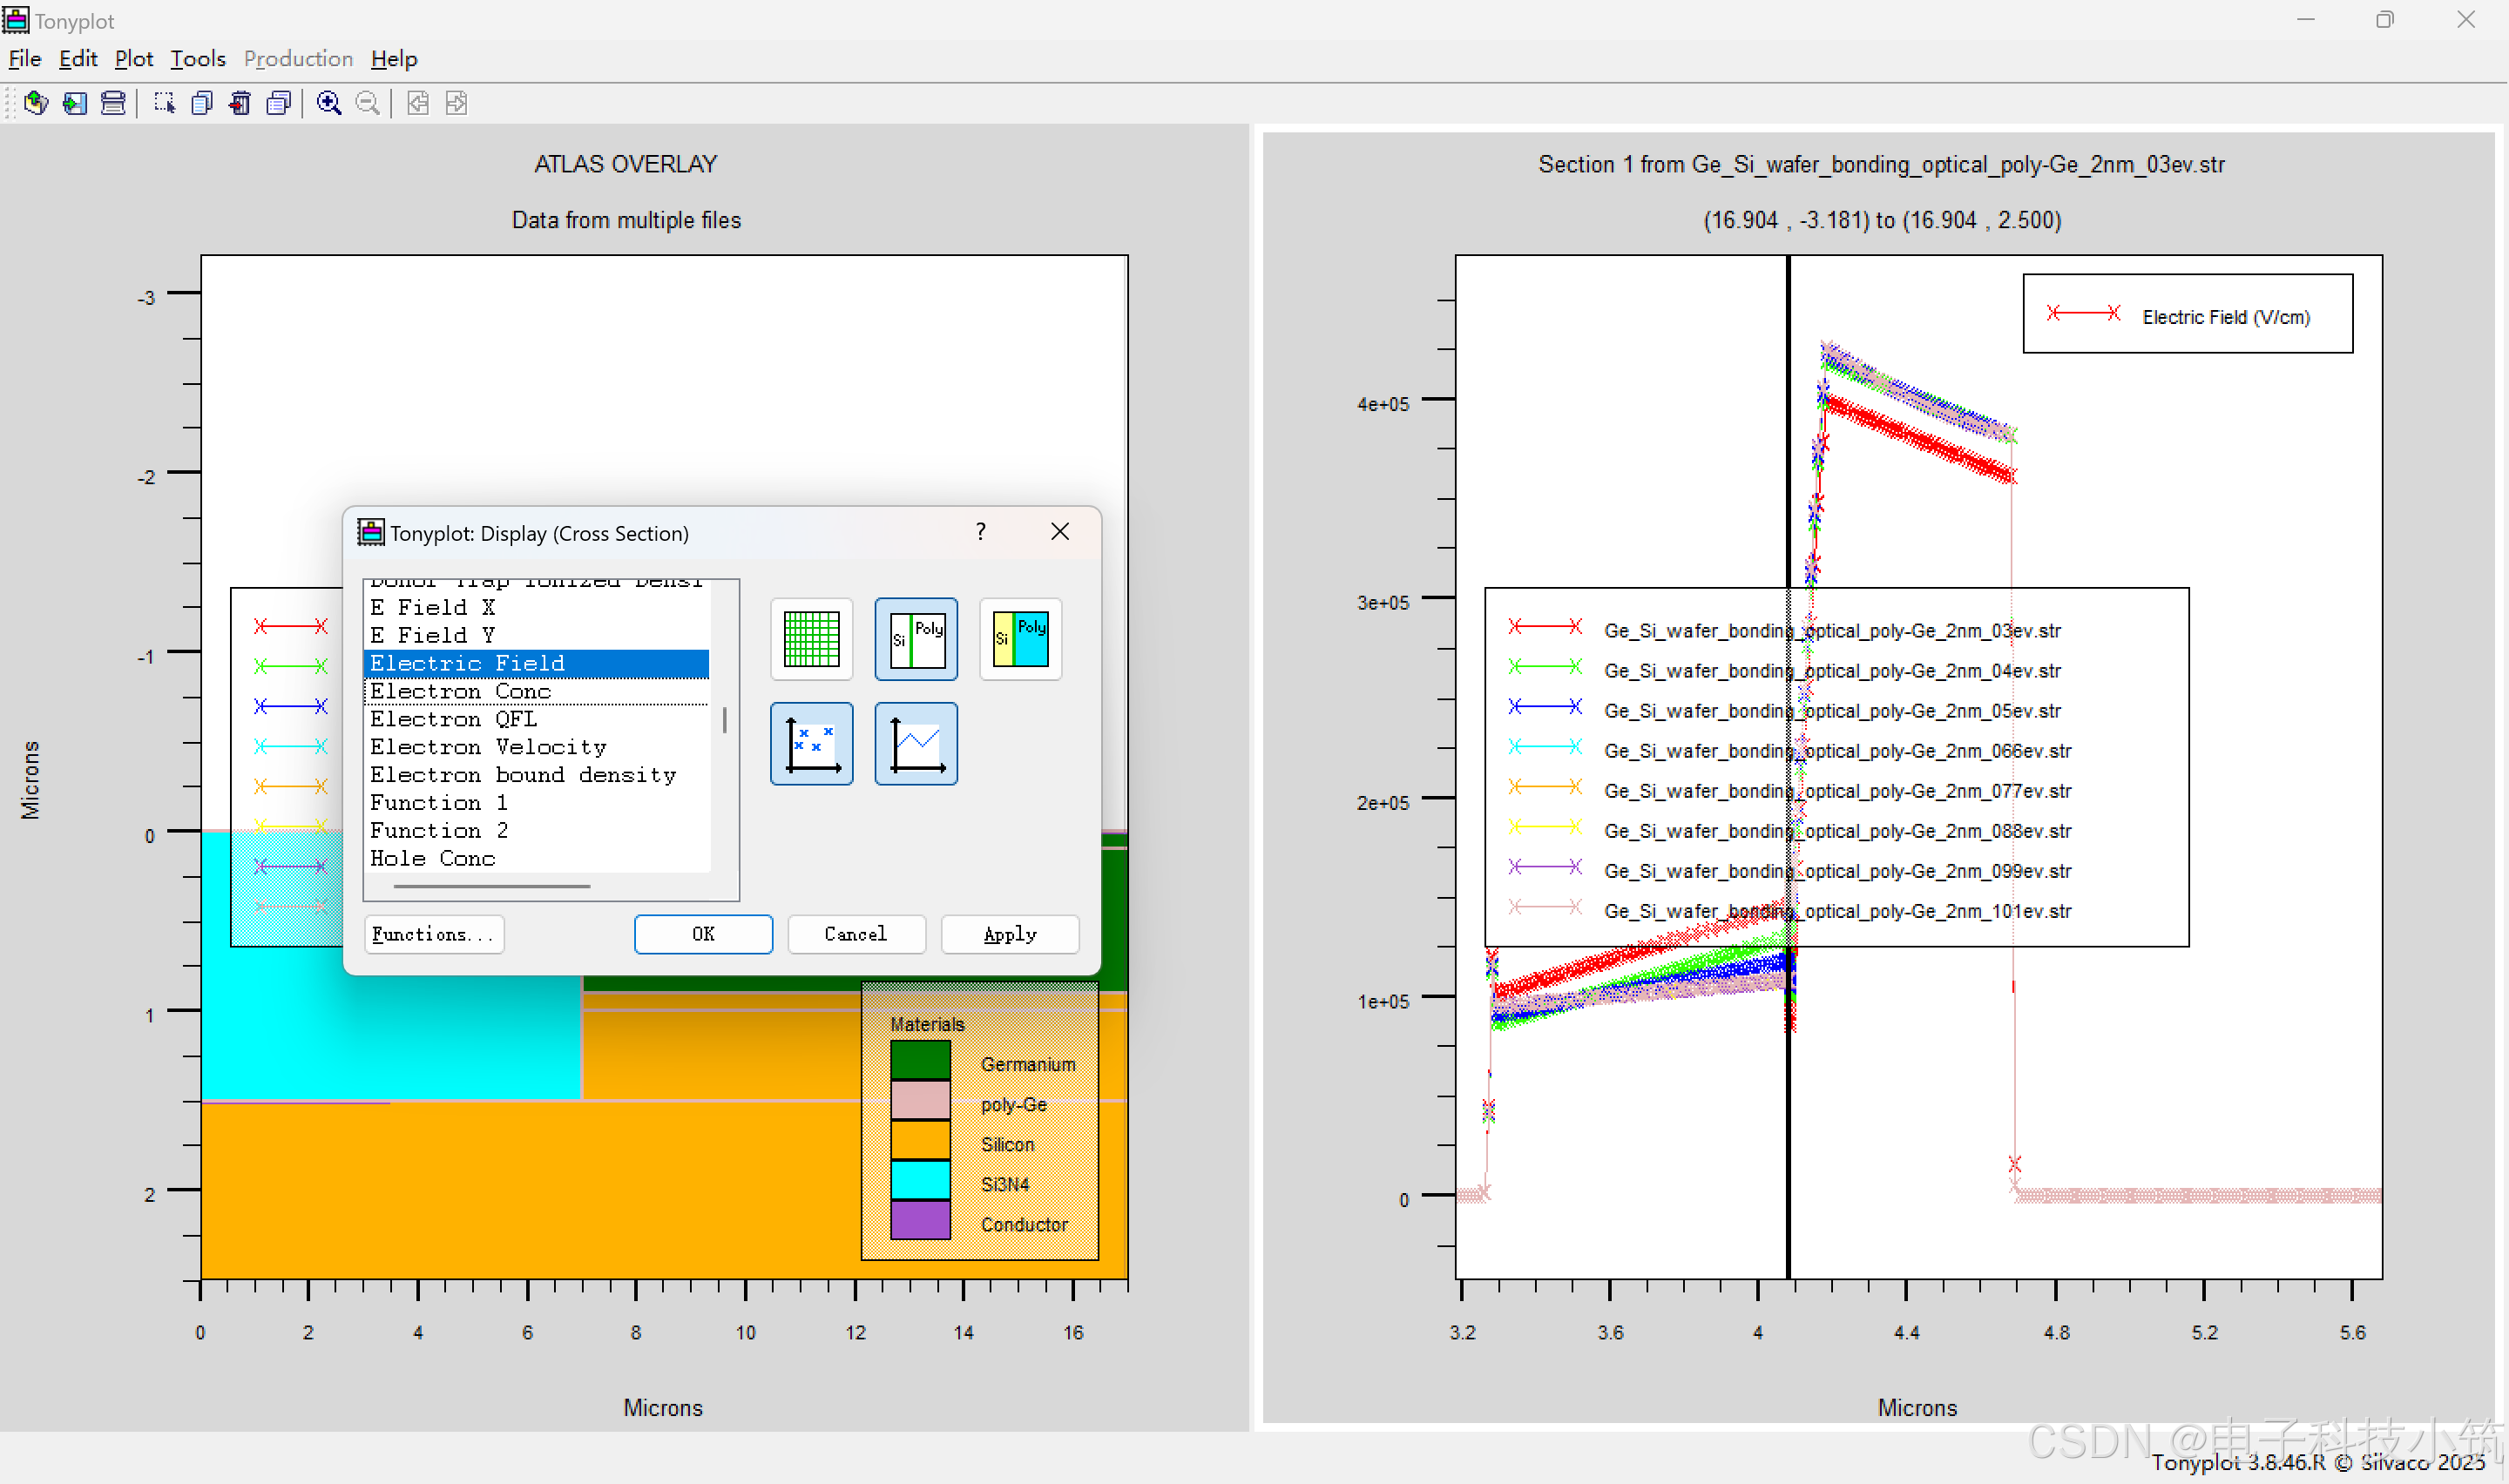Toggle the data points marker display button
2509x1484 pixels.
(x=811, y=744)
